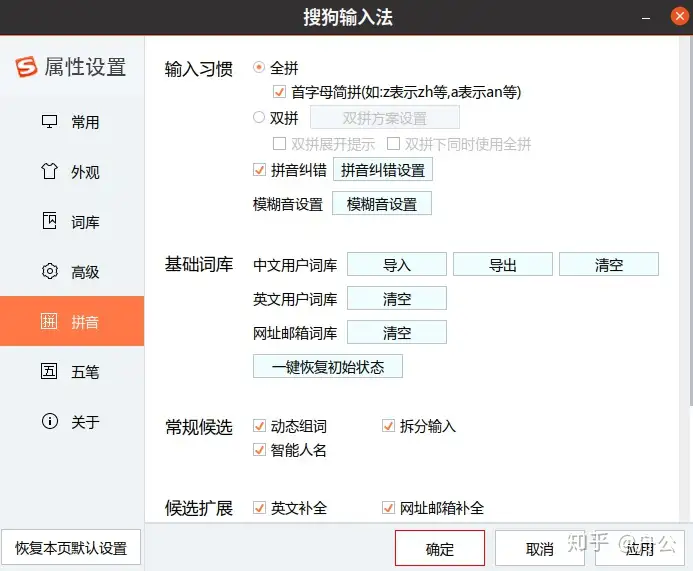Click the gear icon beside 高级

50,271
